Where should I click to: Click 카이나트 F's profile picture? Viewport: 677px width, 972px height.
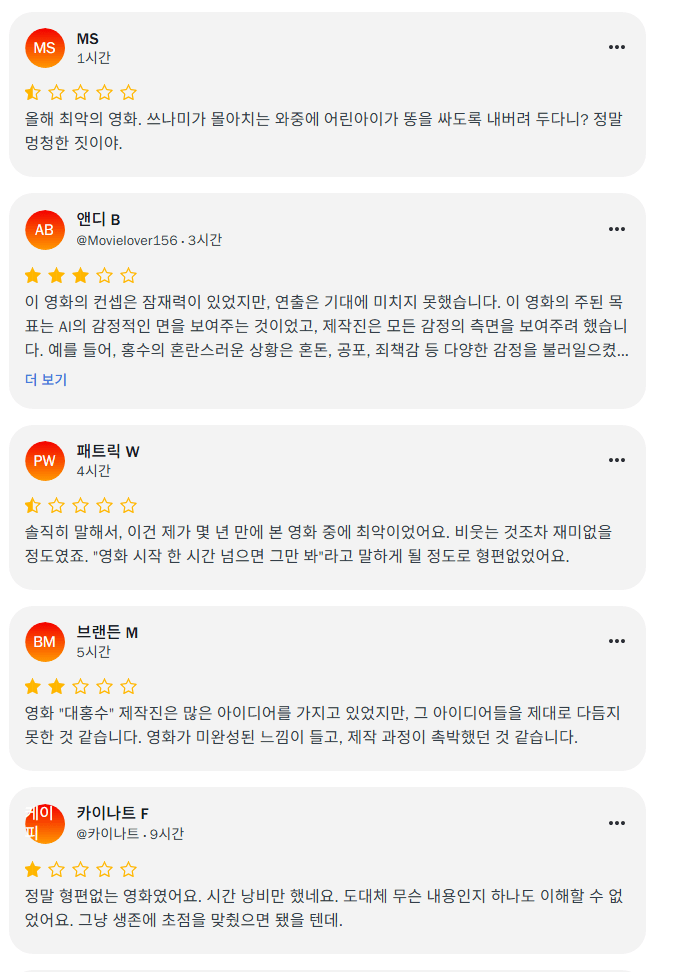coord(44,823)
